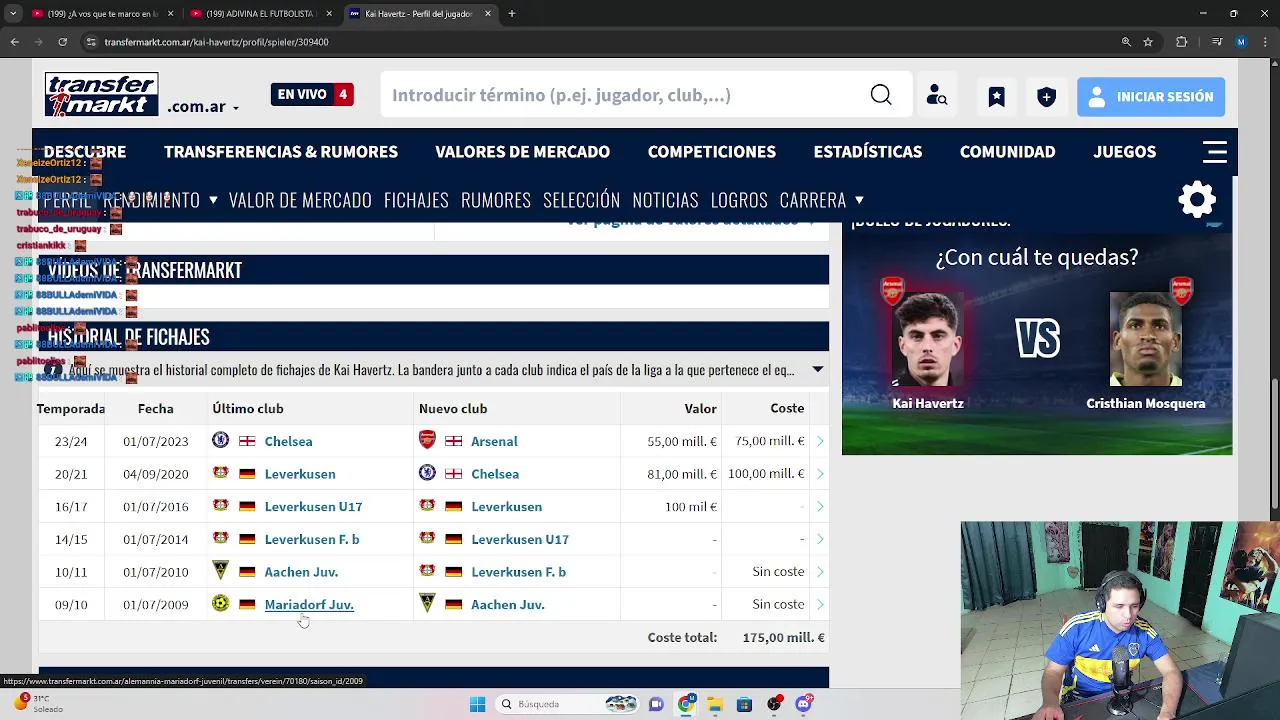Open the Arsenal club link
Image resolution: width=1280 pixels, height=720 pixels.
click(x=494, y=441)
